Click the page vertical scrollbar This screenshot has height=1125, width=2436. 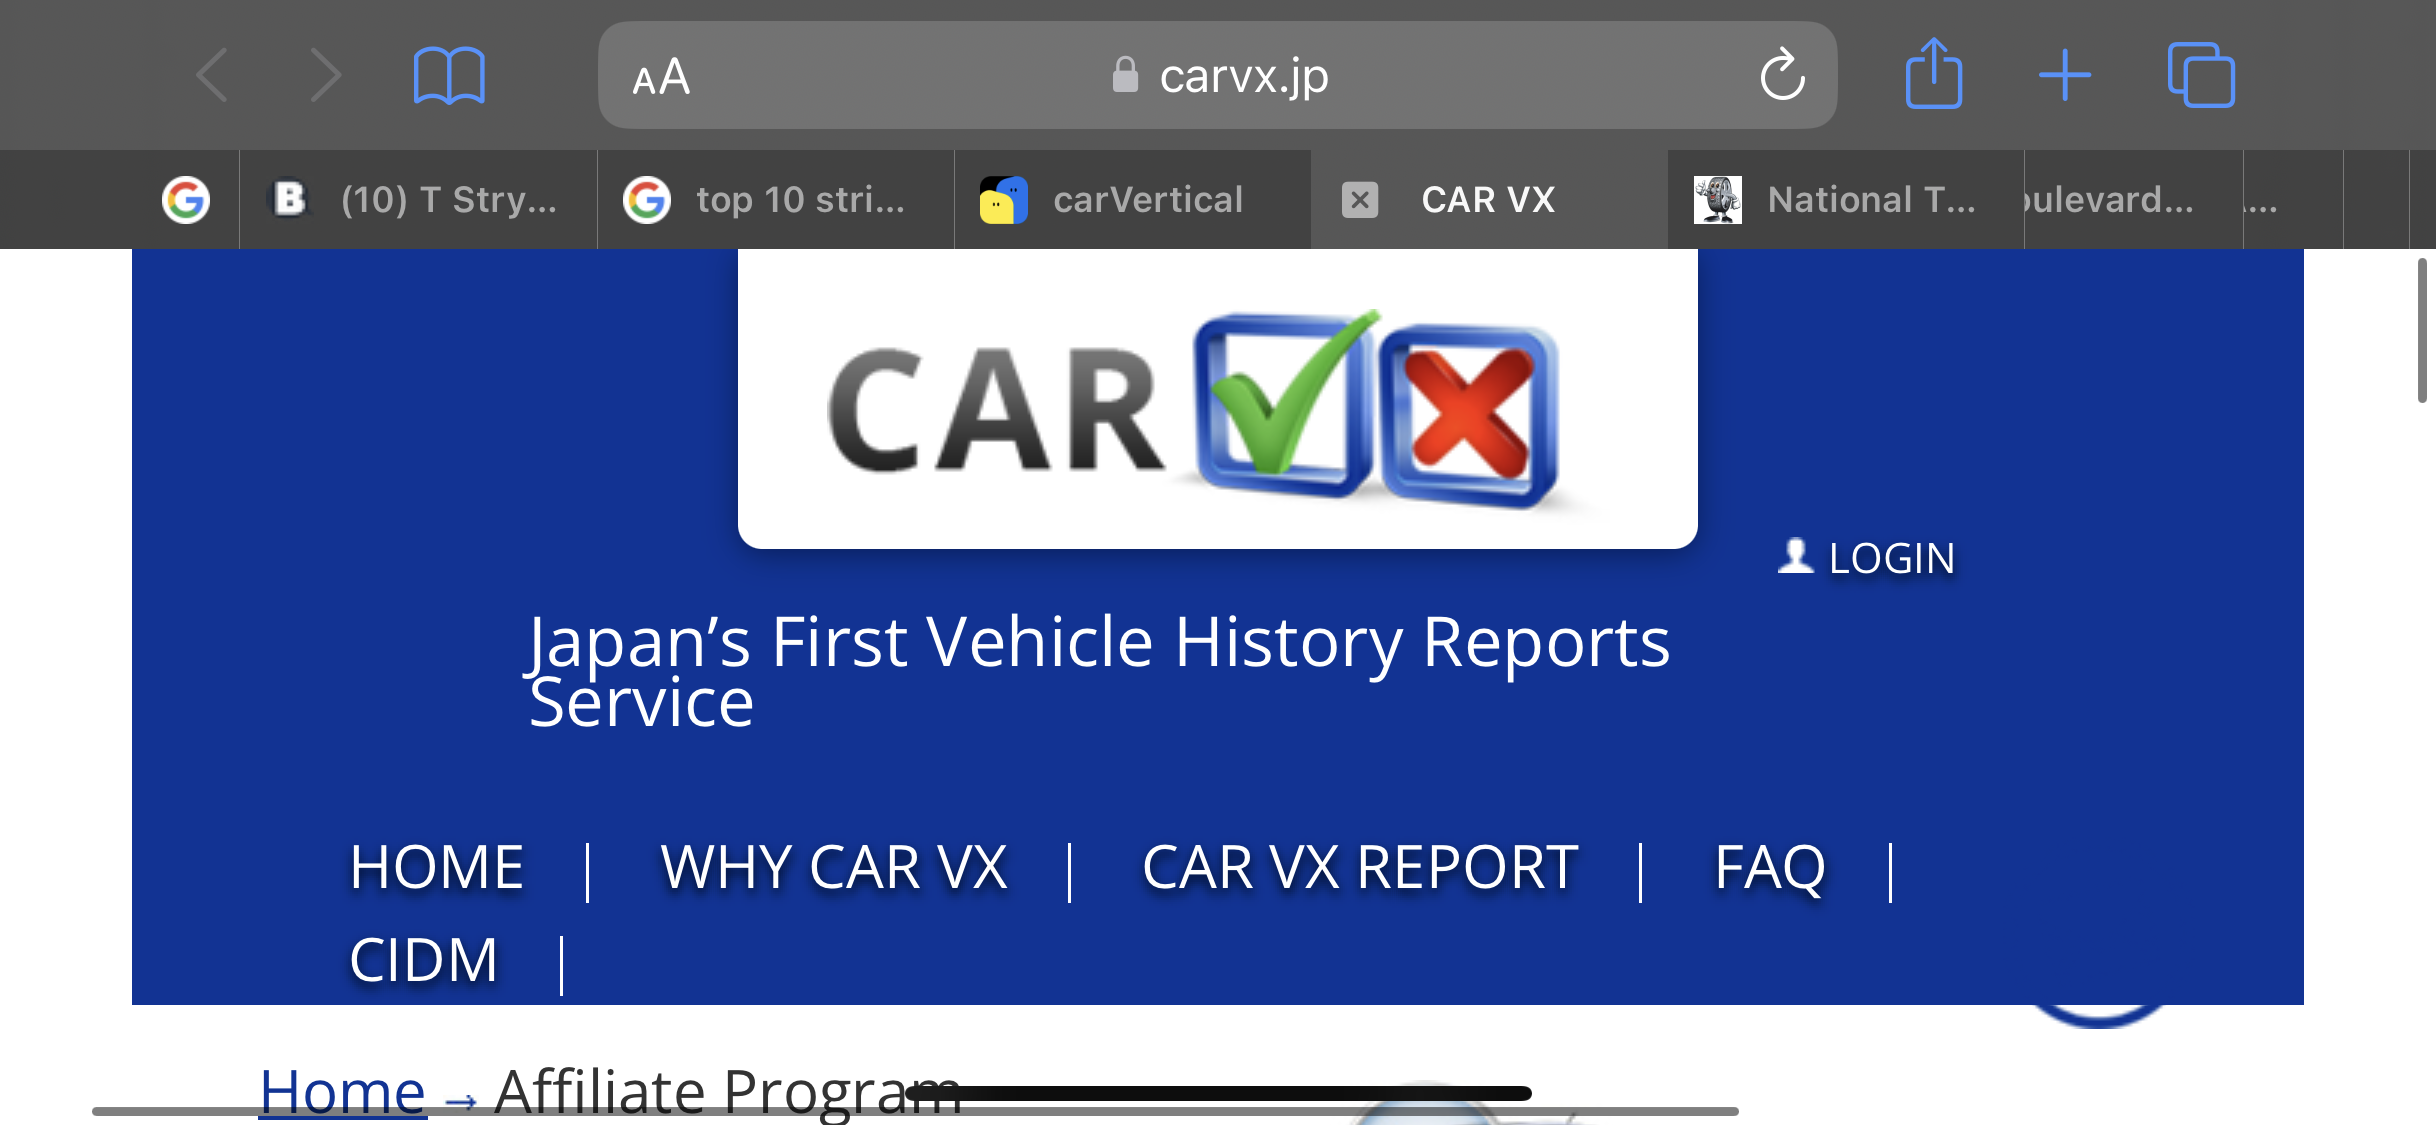tap(2422, 330)
